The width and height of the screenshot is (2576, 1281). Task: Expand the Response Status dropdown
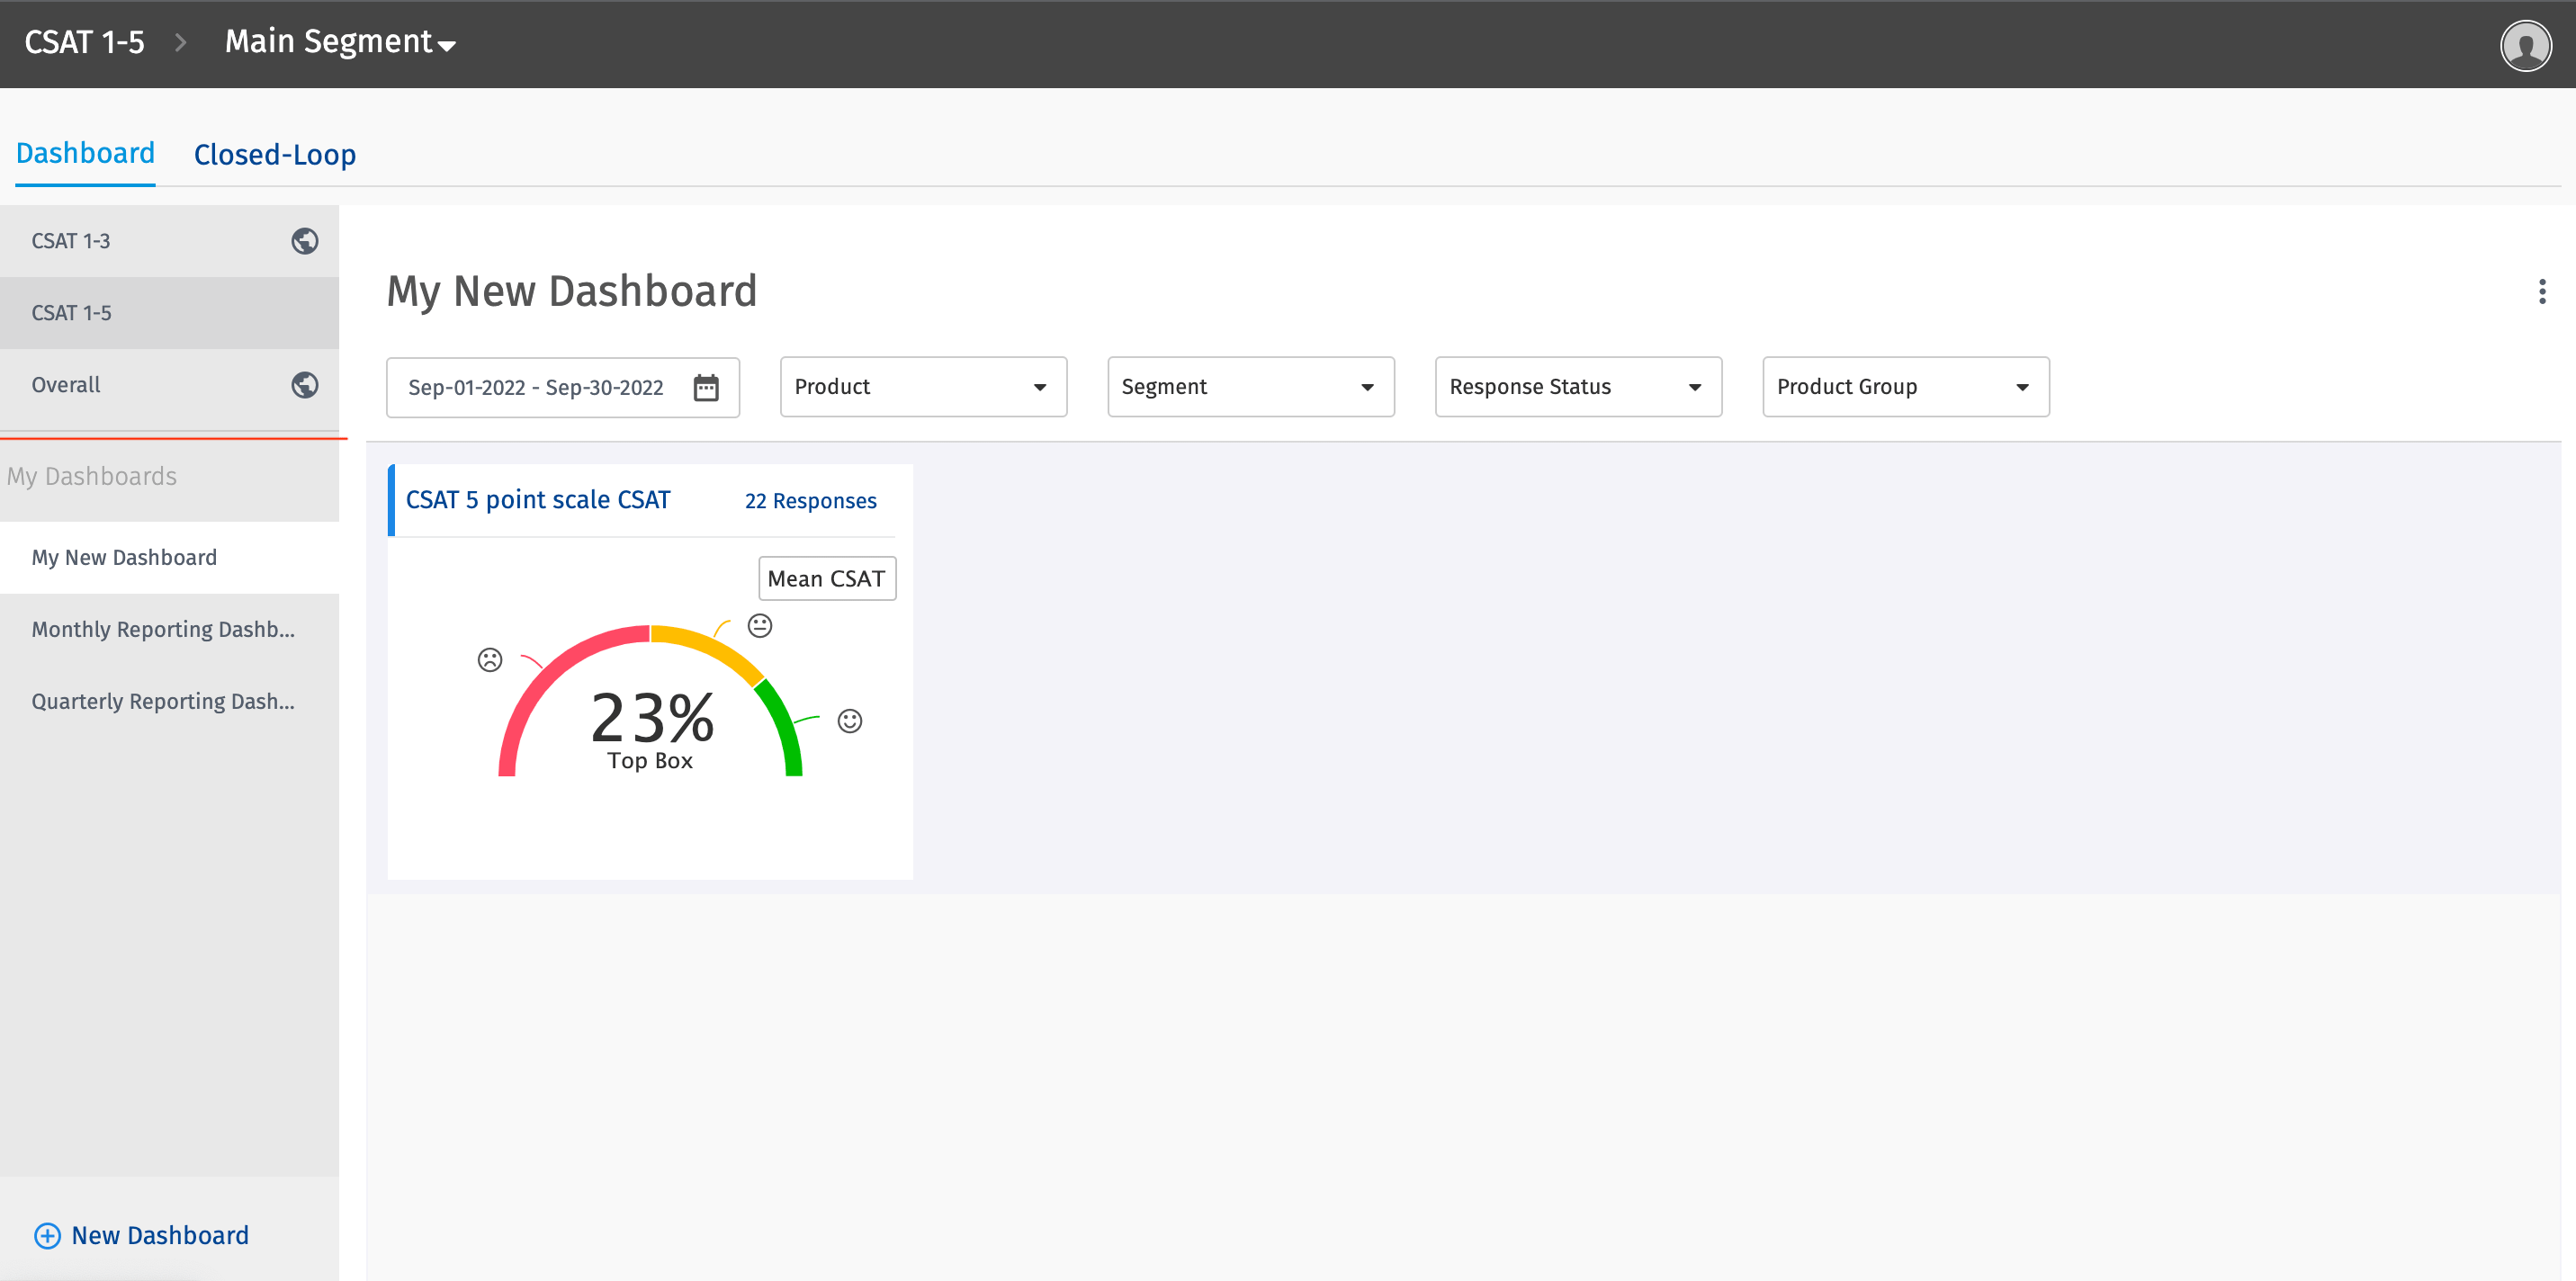click(x=1577, y=387)
